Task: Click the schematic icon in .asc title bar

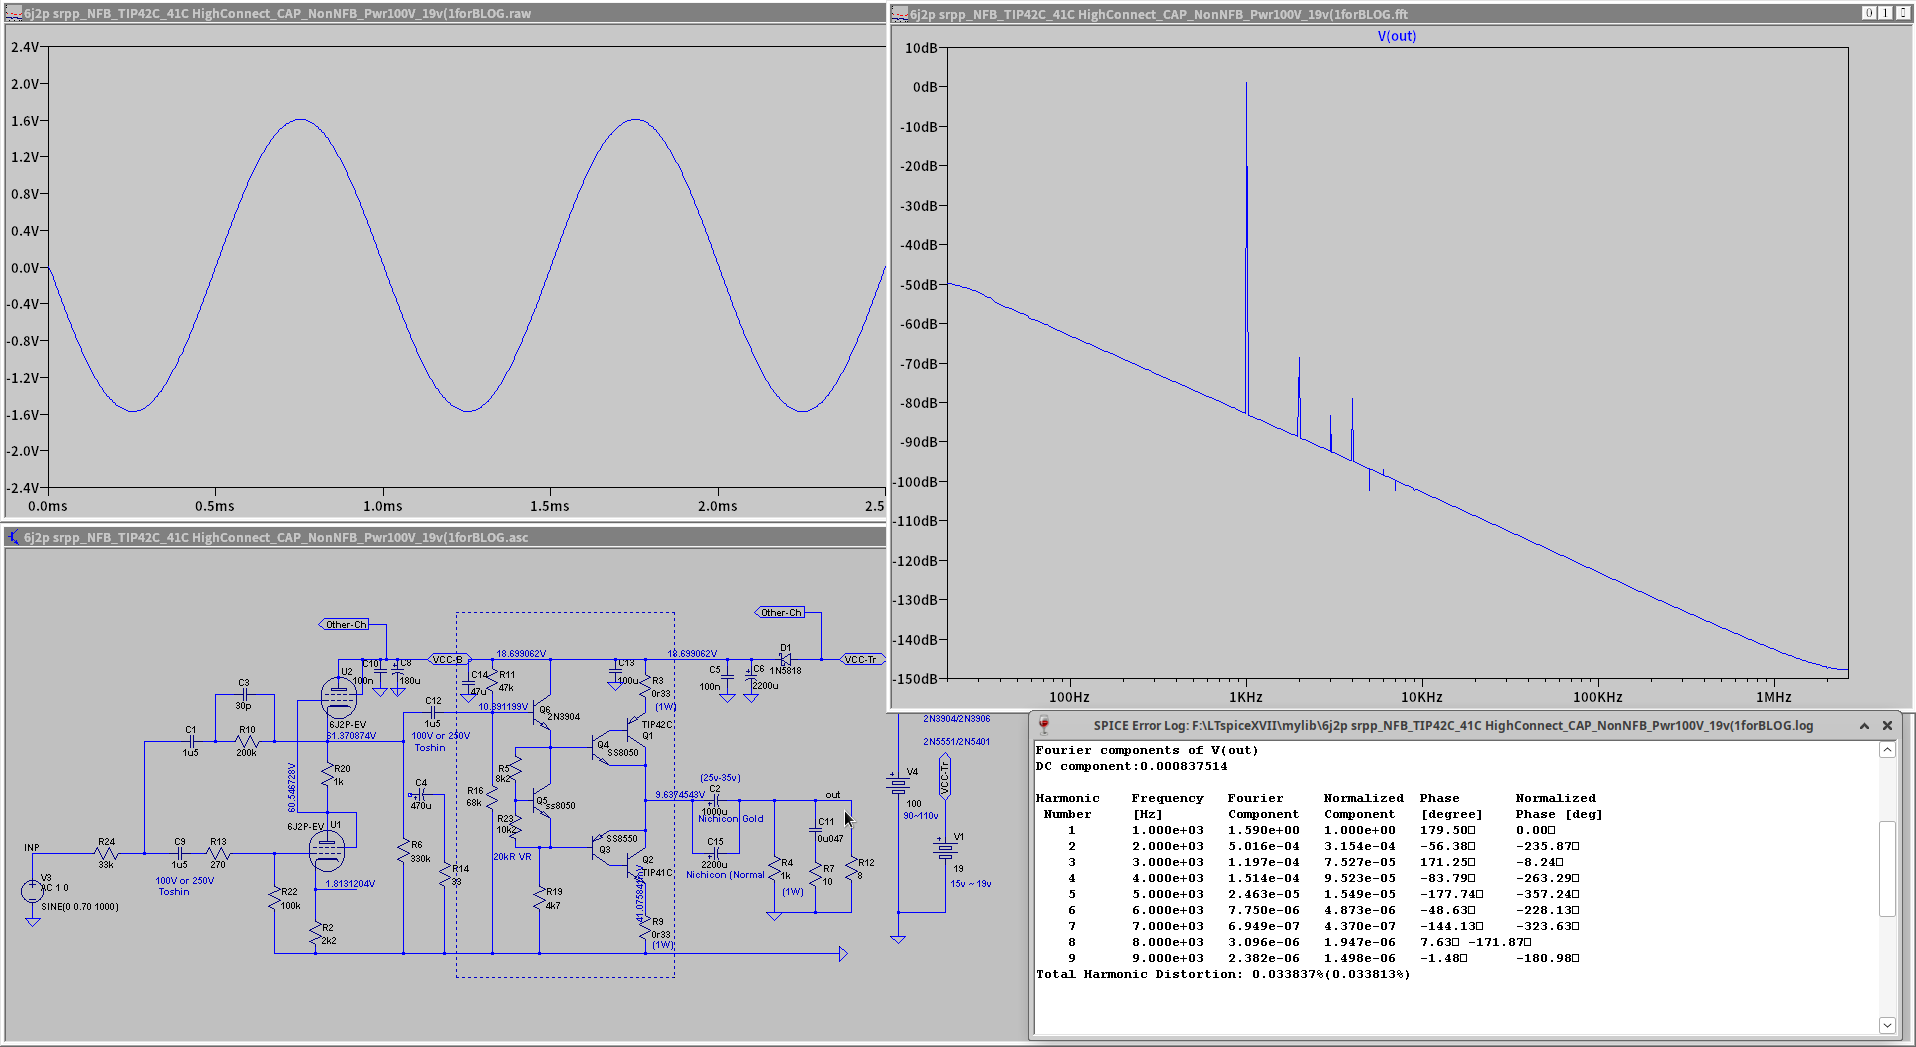Action: (13, 537)
